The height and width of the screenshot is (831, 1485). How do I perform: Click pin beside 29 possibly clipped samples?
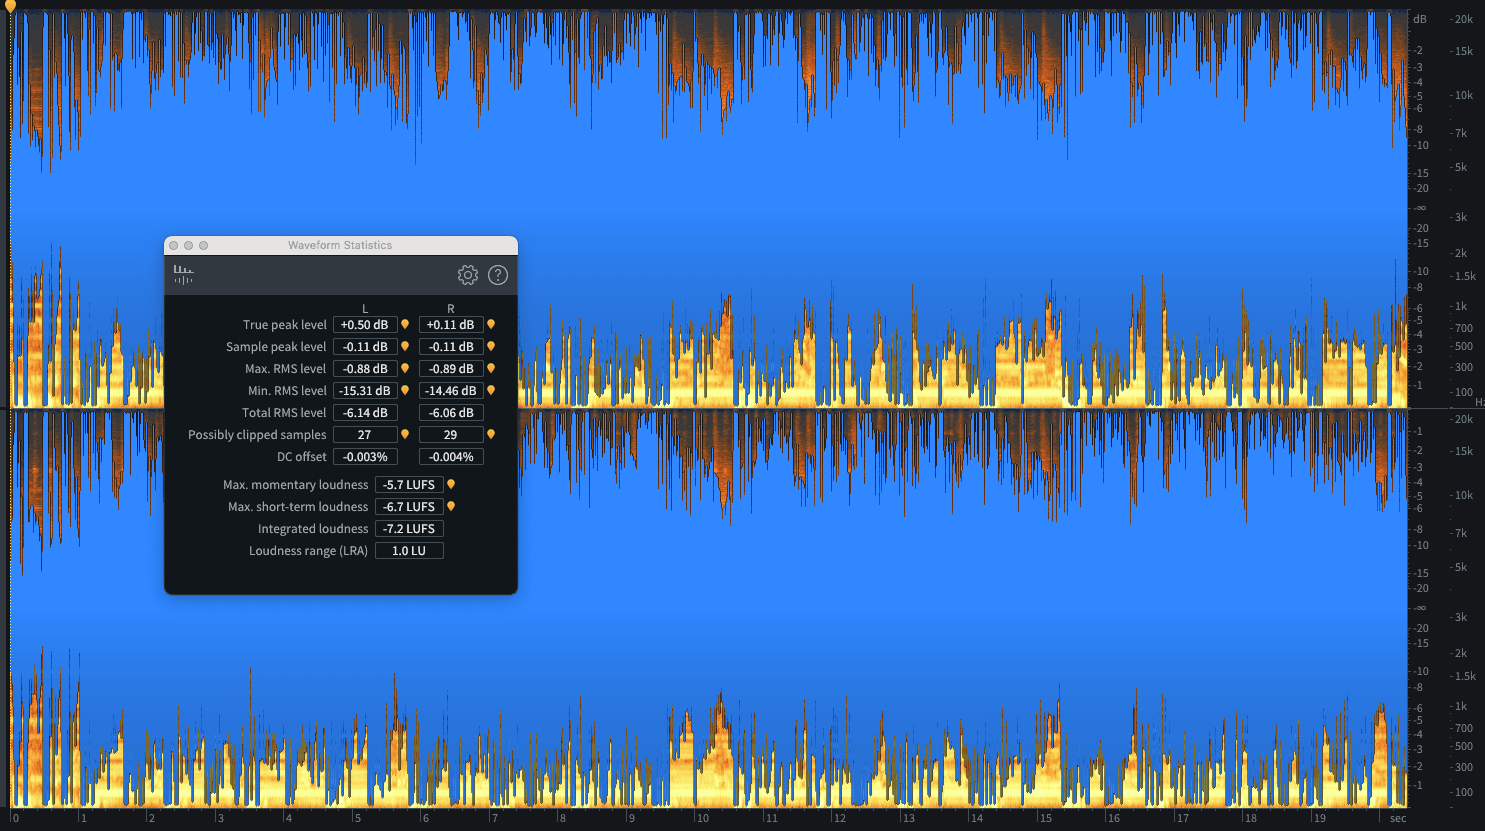491,434
